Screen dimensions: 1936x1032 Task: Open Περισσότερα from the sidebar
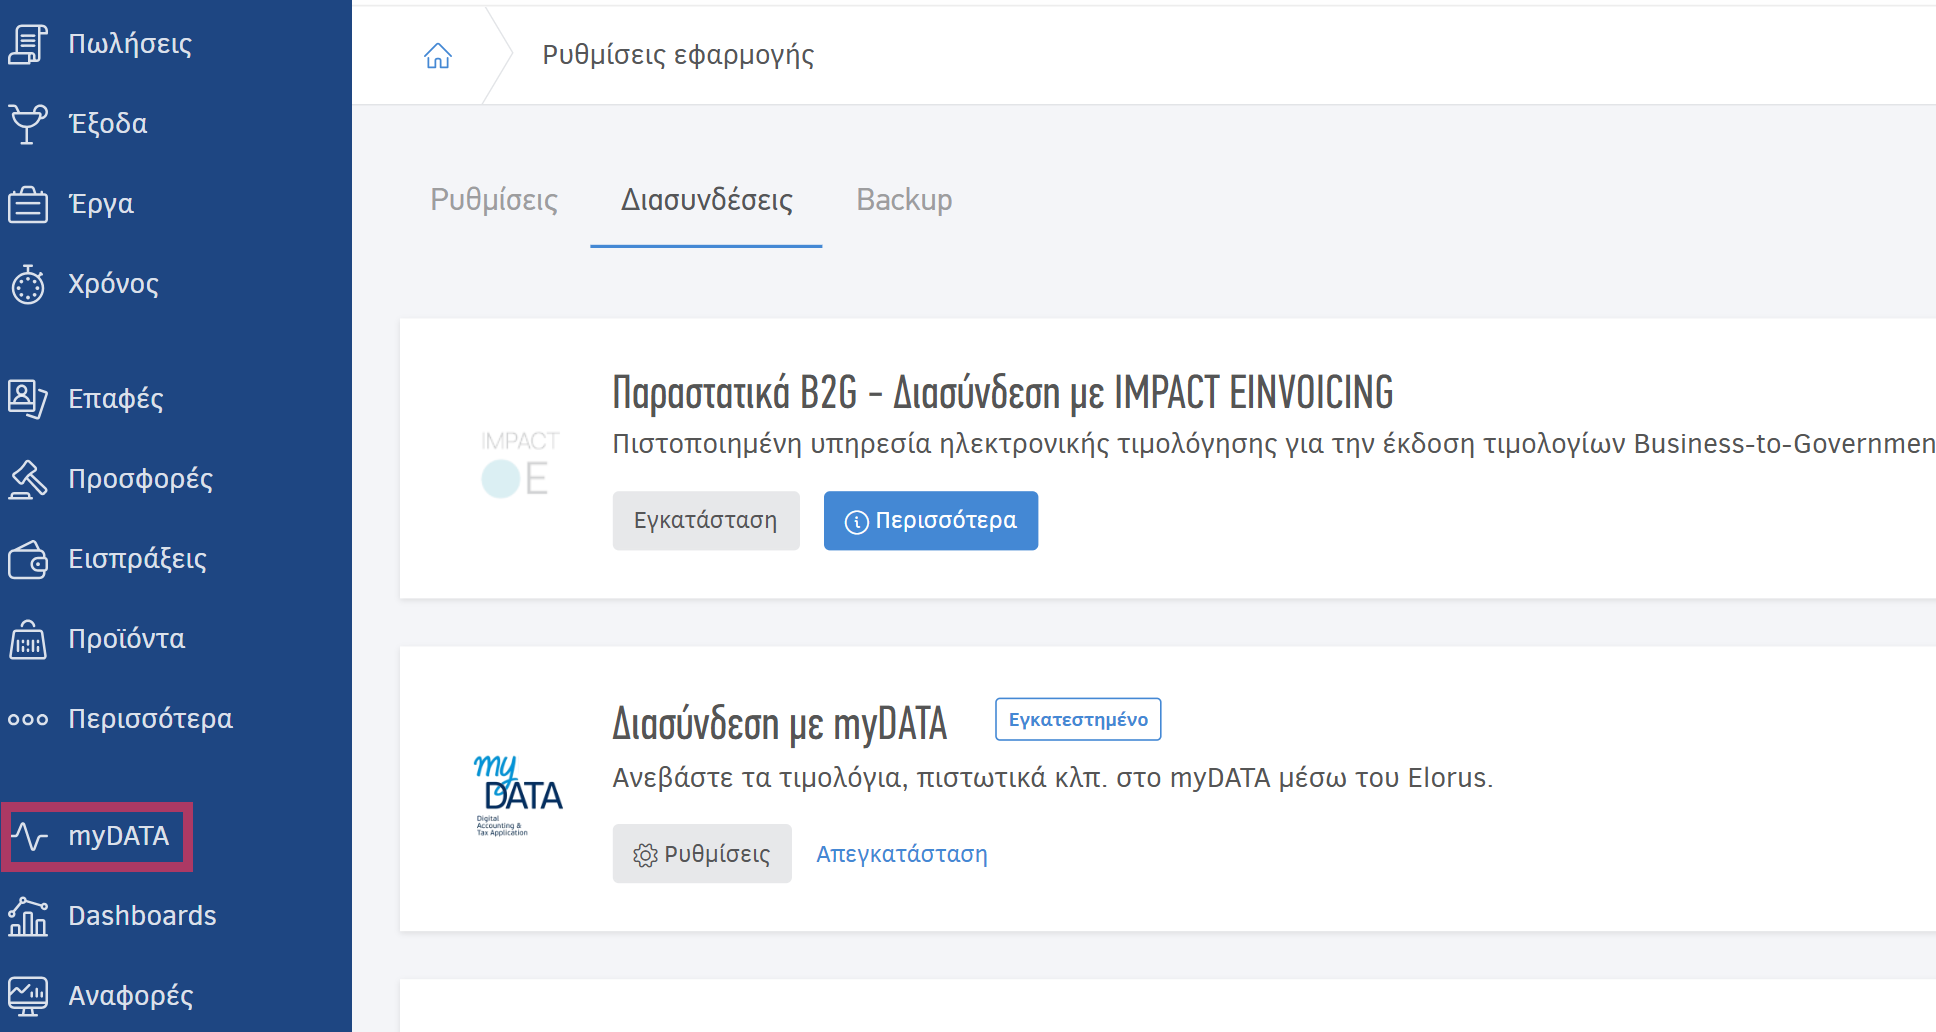click(150, 718)
